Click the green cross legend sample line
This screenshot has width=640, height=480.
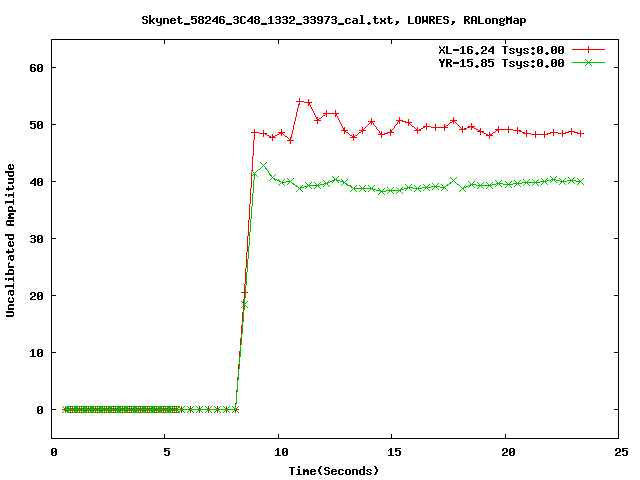[x=588, y=62]
